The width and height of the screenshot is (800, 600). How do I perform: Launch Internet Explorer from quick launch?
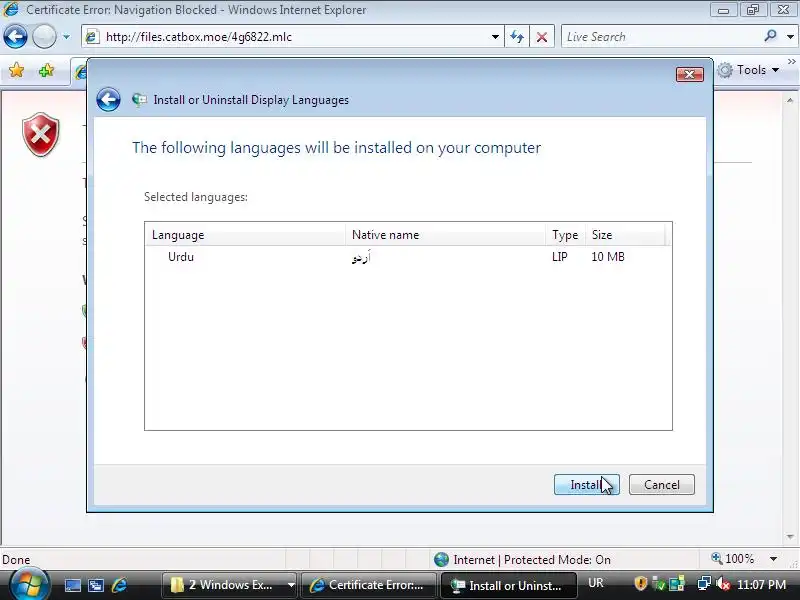click(119, 585)
